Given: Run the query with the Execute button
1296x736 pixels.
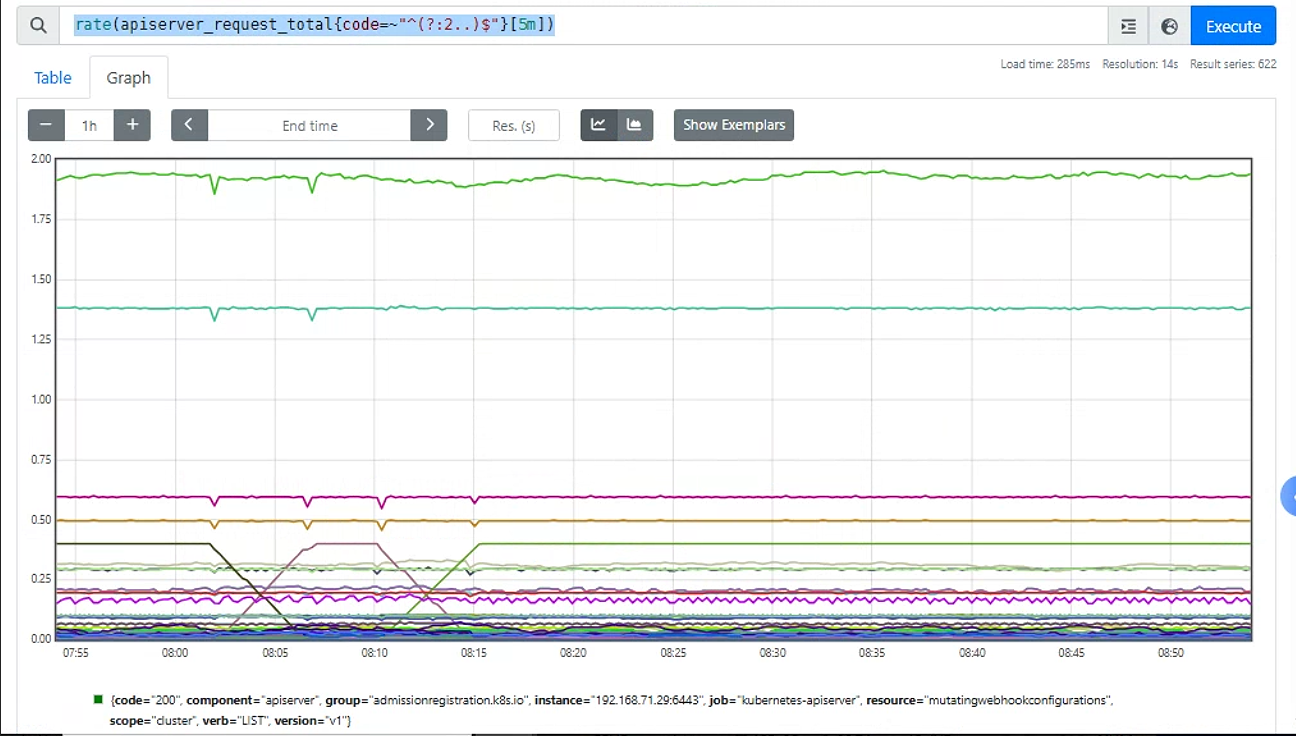Looking at the screenshot, I should tap(1233, 26).
